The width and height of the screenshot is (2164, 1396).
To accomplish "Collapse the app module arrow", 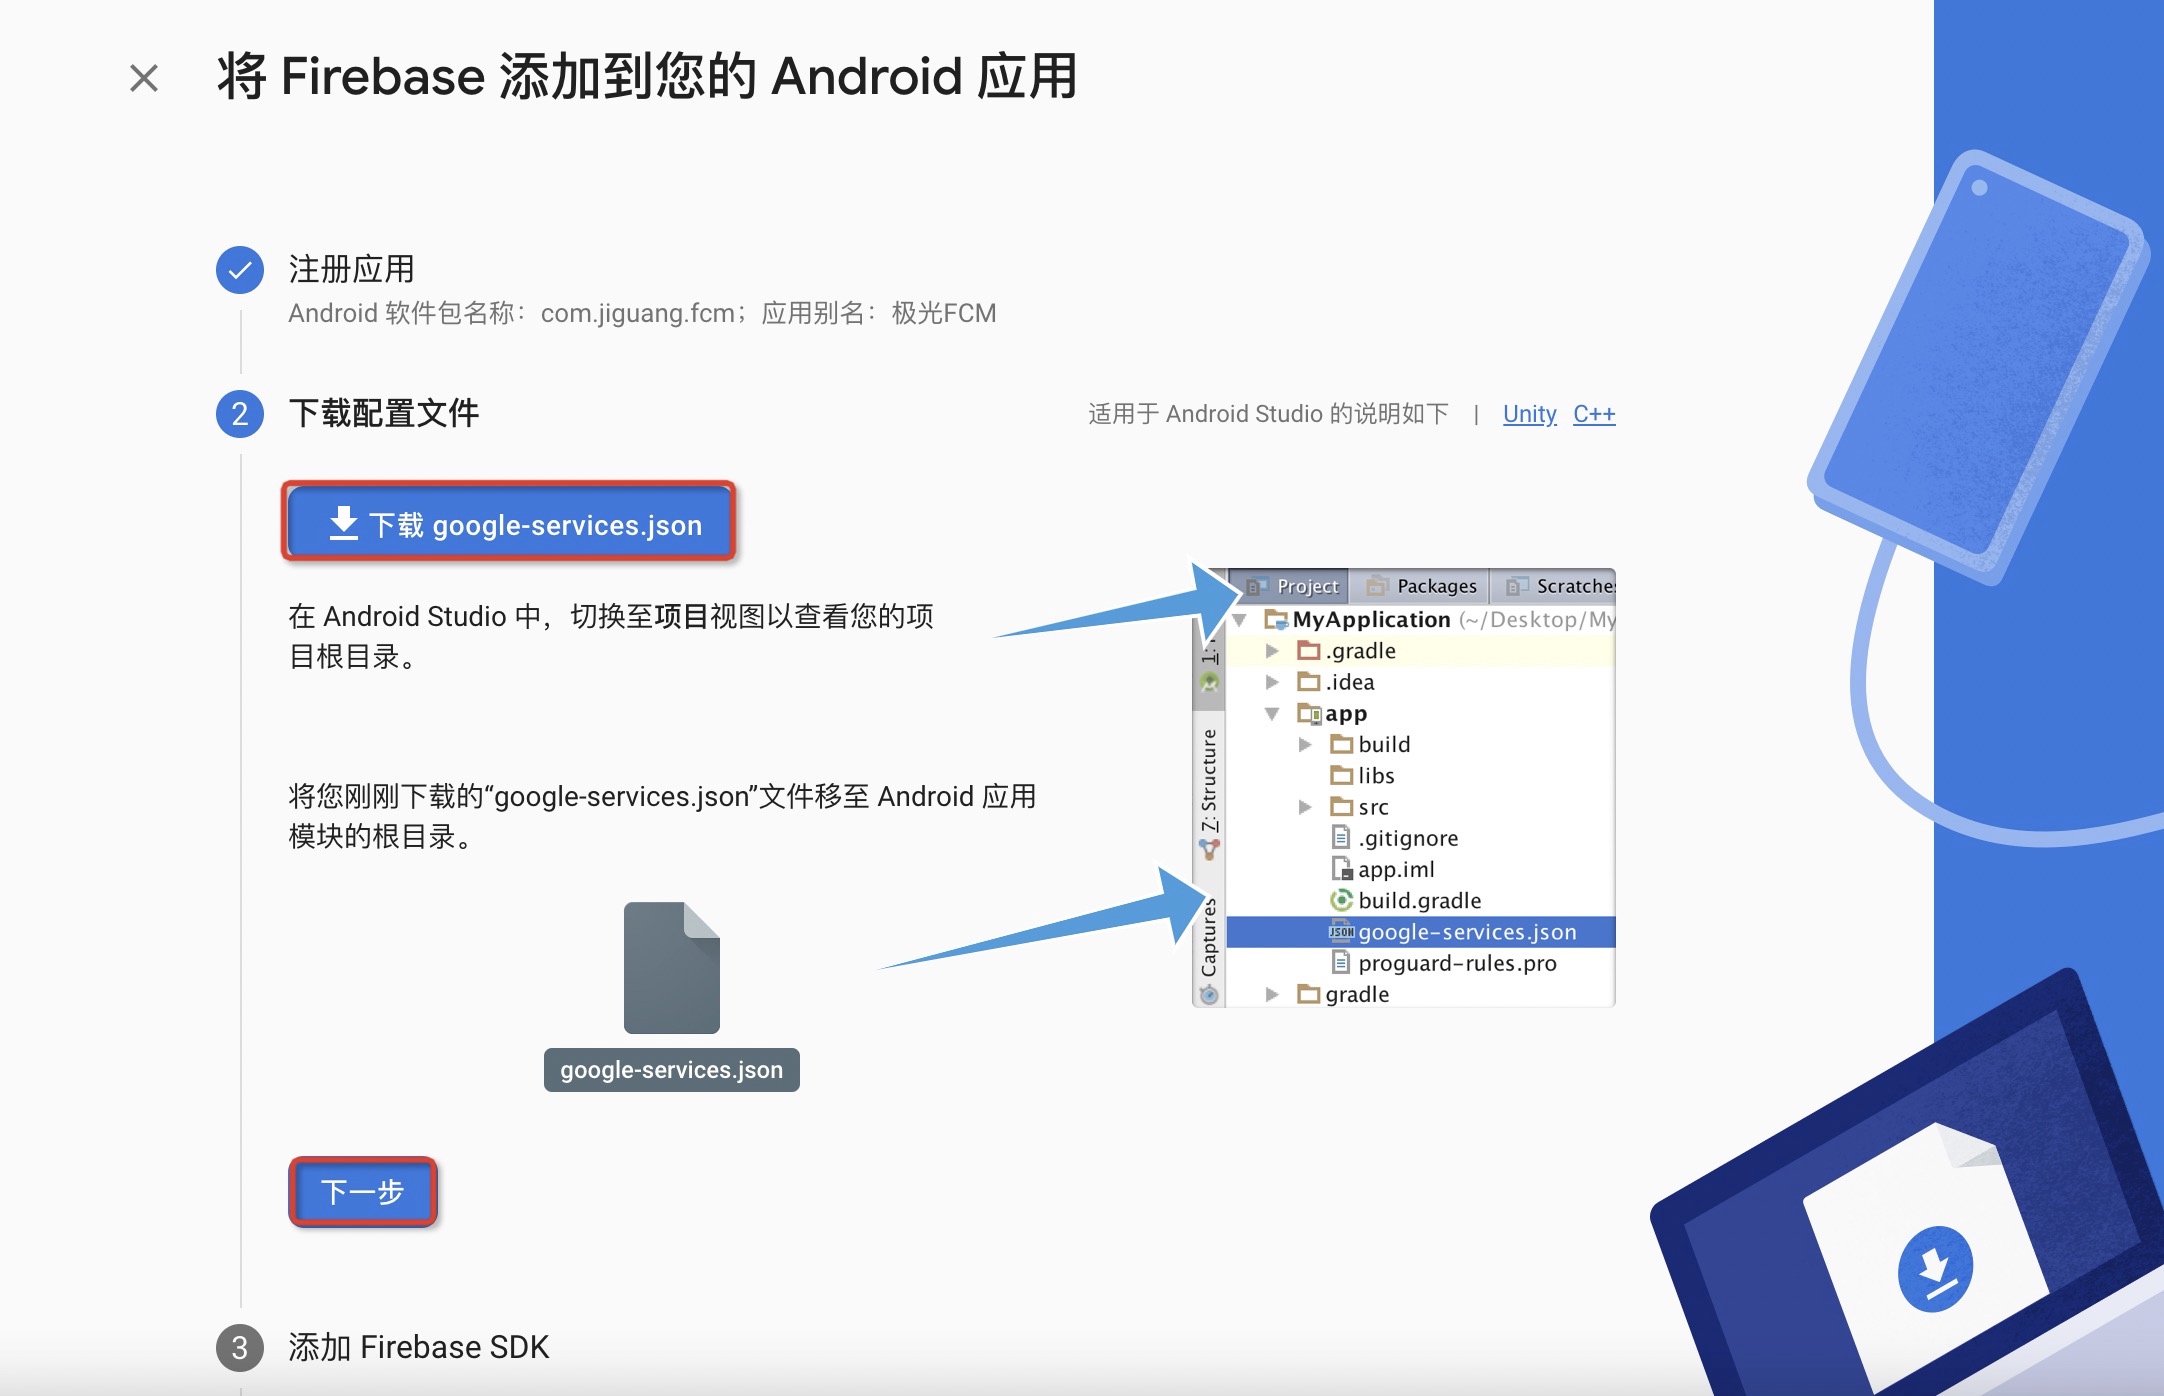I will 1272,714.
